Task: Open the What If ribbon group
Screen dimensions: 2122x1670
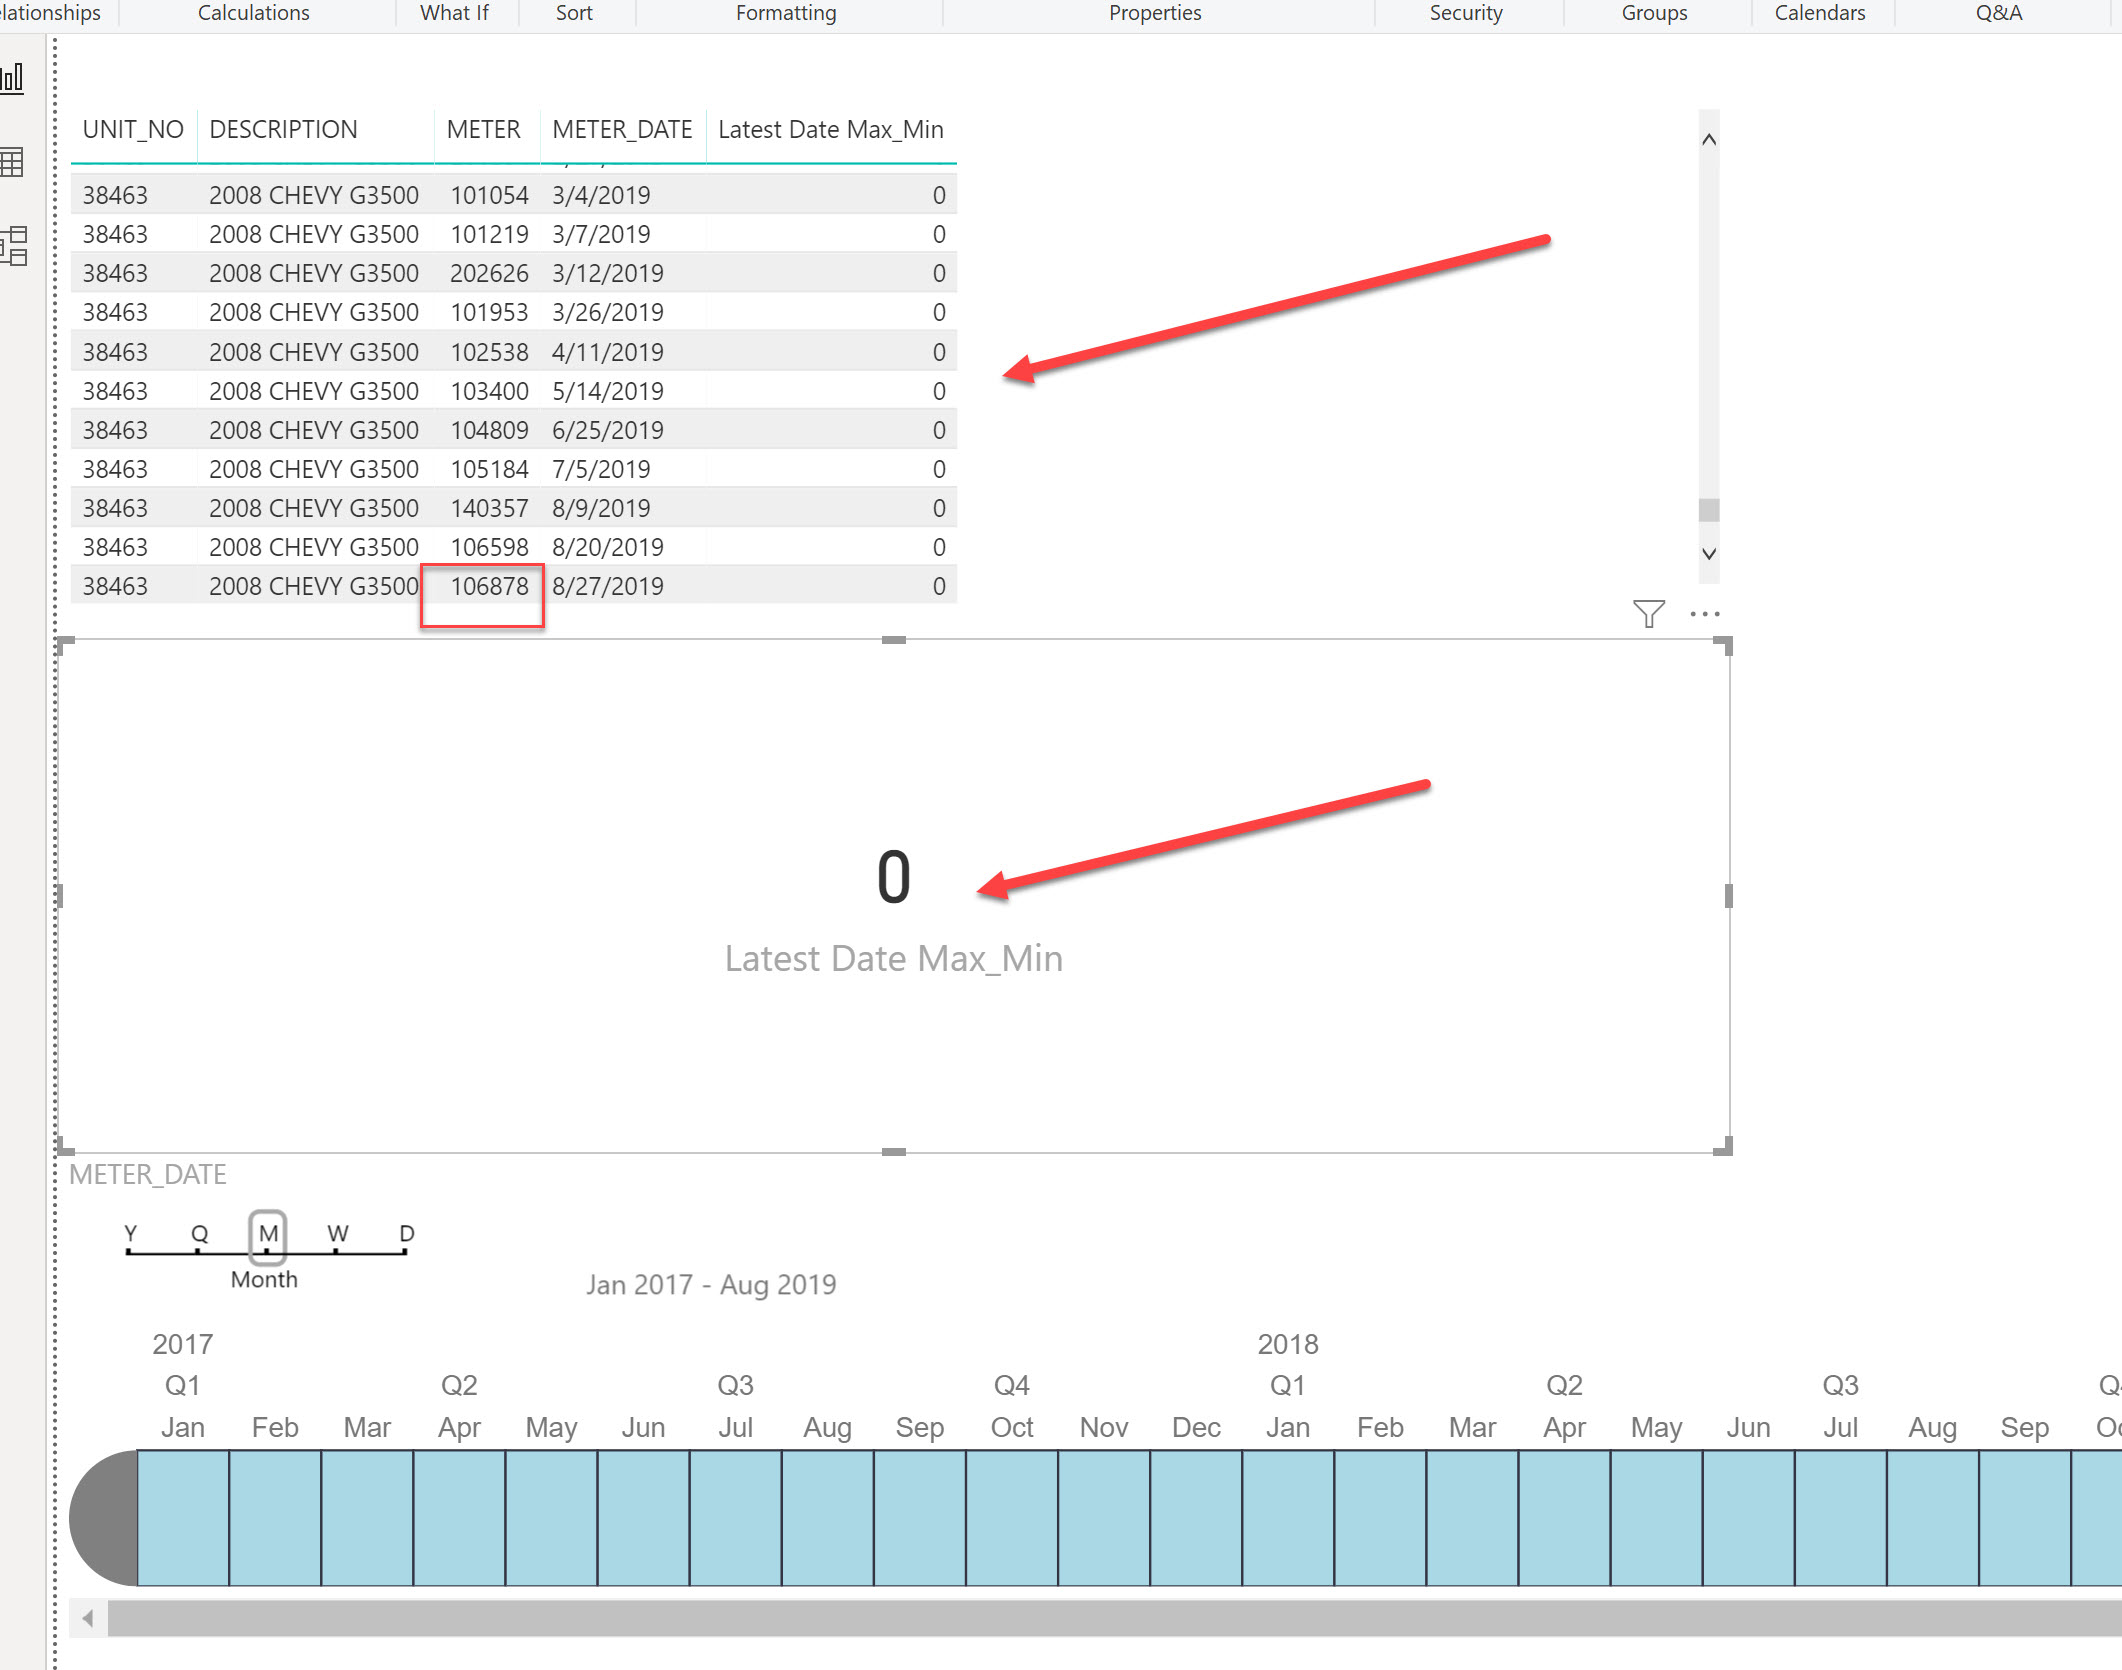Action: pos(454,13)
